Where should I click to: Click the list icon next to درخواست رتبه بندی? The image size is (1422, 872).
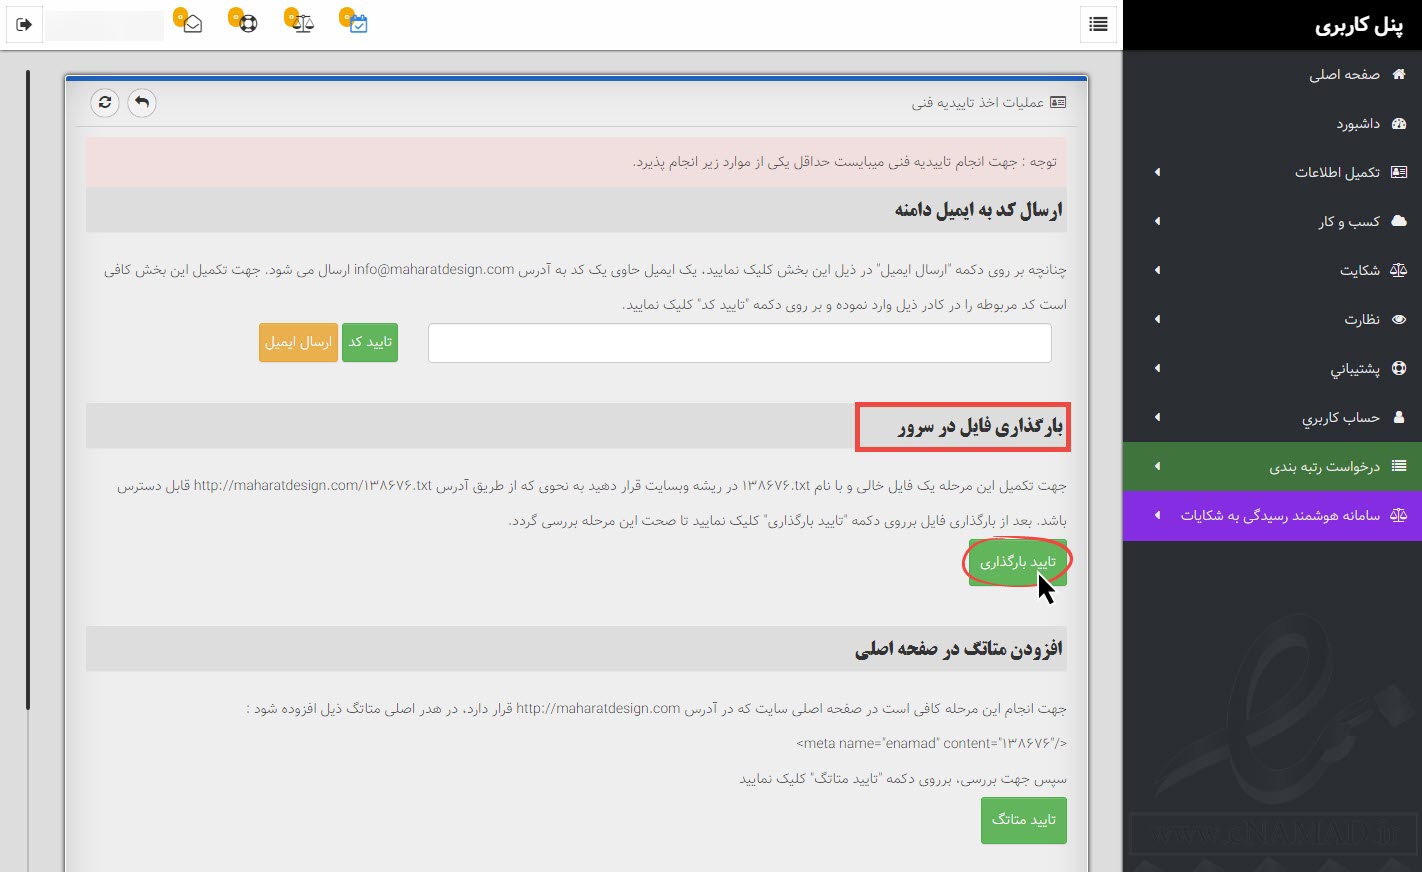coord(1399,466)
